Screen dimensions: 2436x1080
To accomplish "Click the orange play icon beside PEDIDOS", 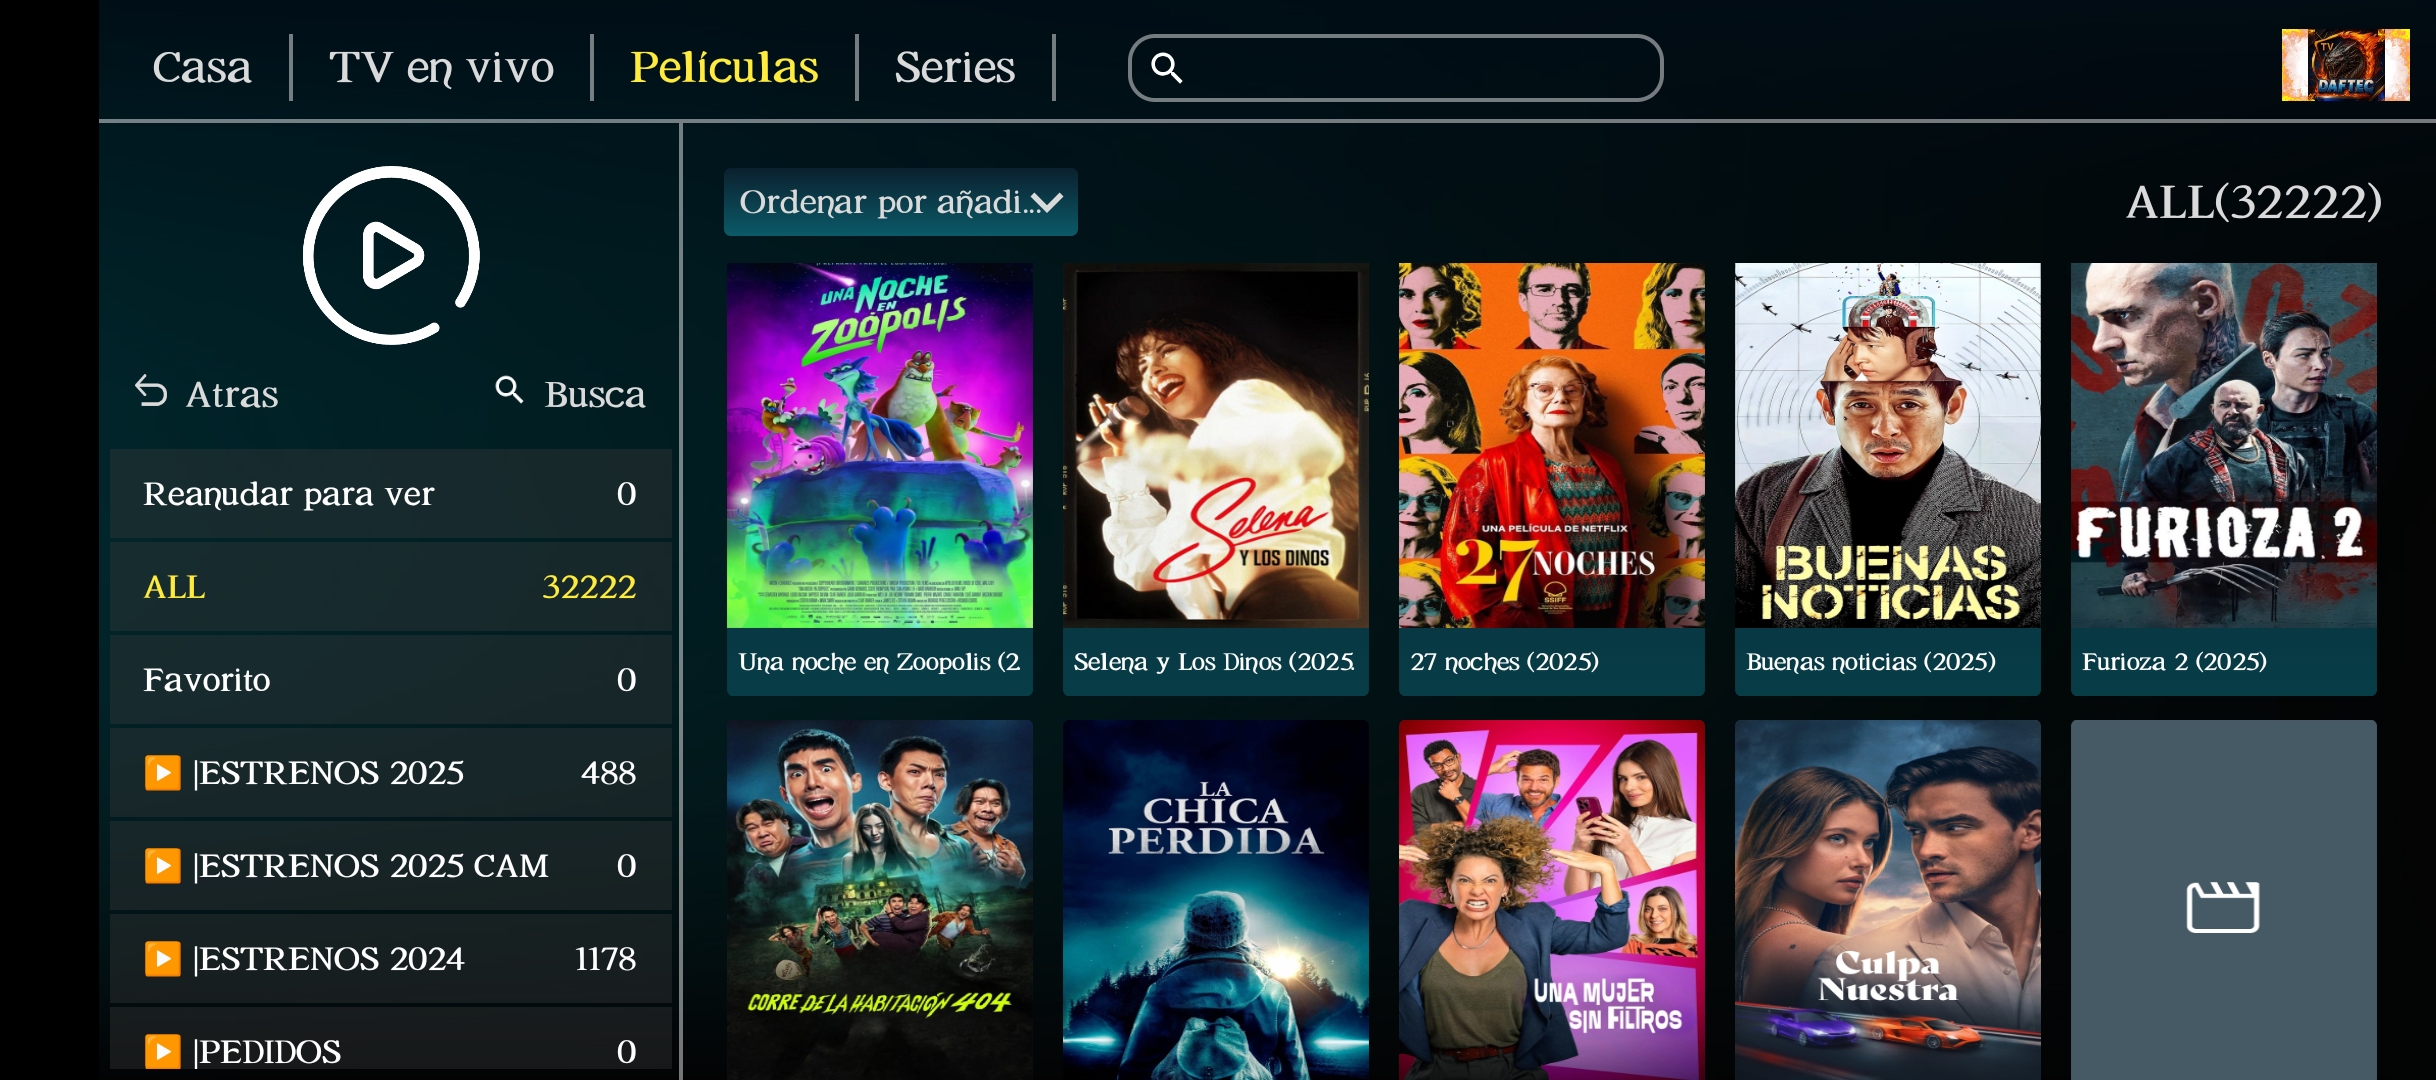I will click(162, 1051).
